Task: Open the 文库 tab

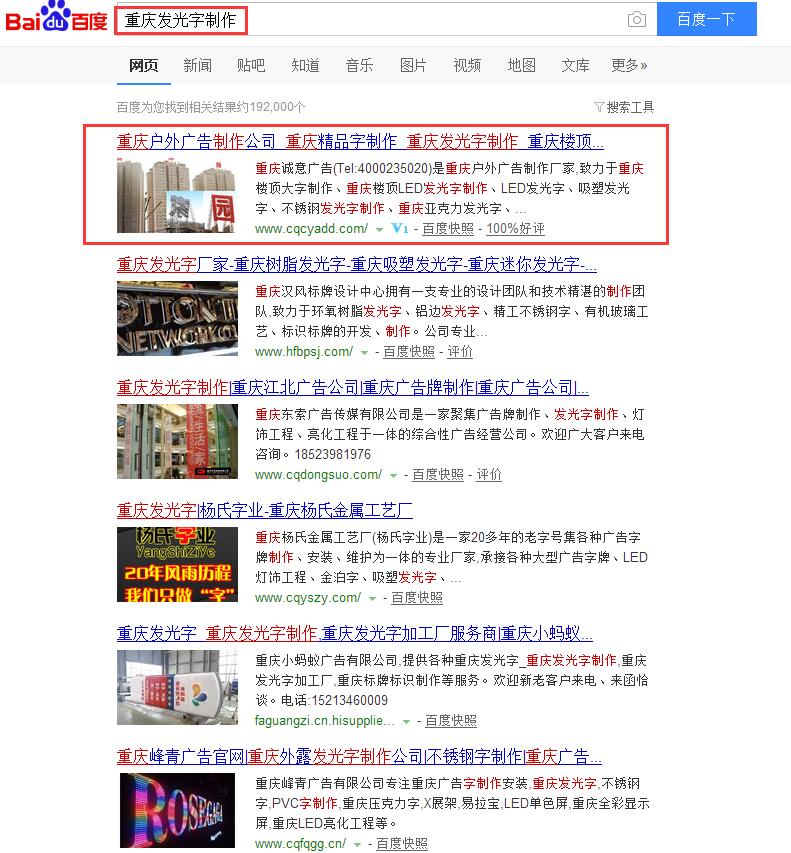Action: [575, 66]
